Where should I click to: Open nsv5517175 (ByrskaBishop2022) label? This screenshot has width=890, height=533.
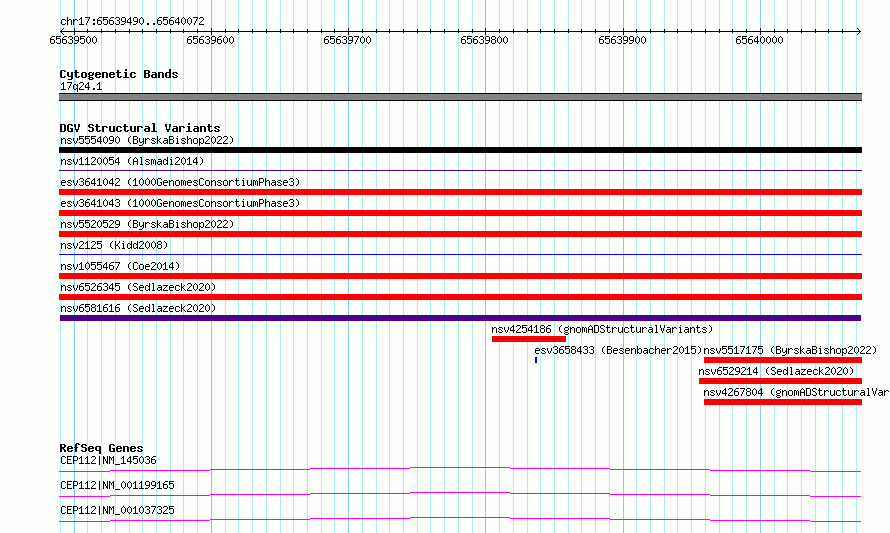pyautogui.click(x=790, y=350)
